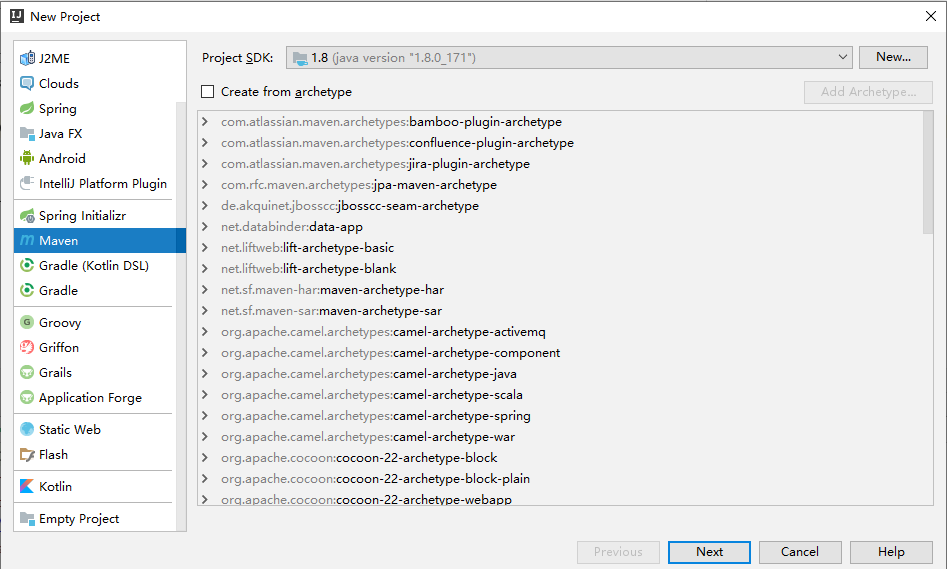Select the Android robot icon

(27, 158)
